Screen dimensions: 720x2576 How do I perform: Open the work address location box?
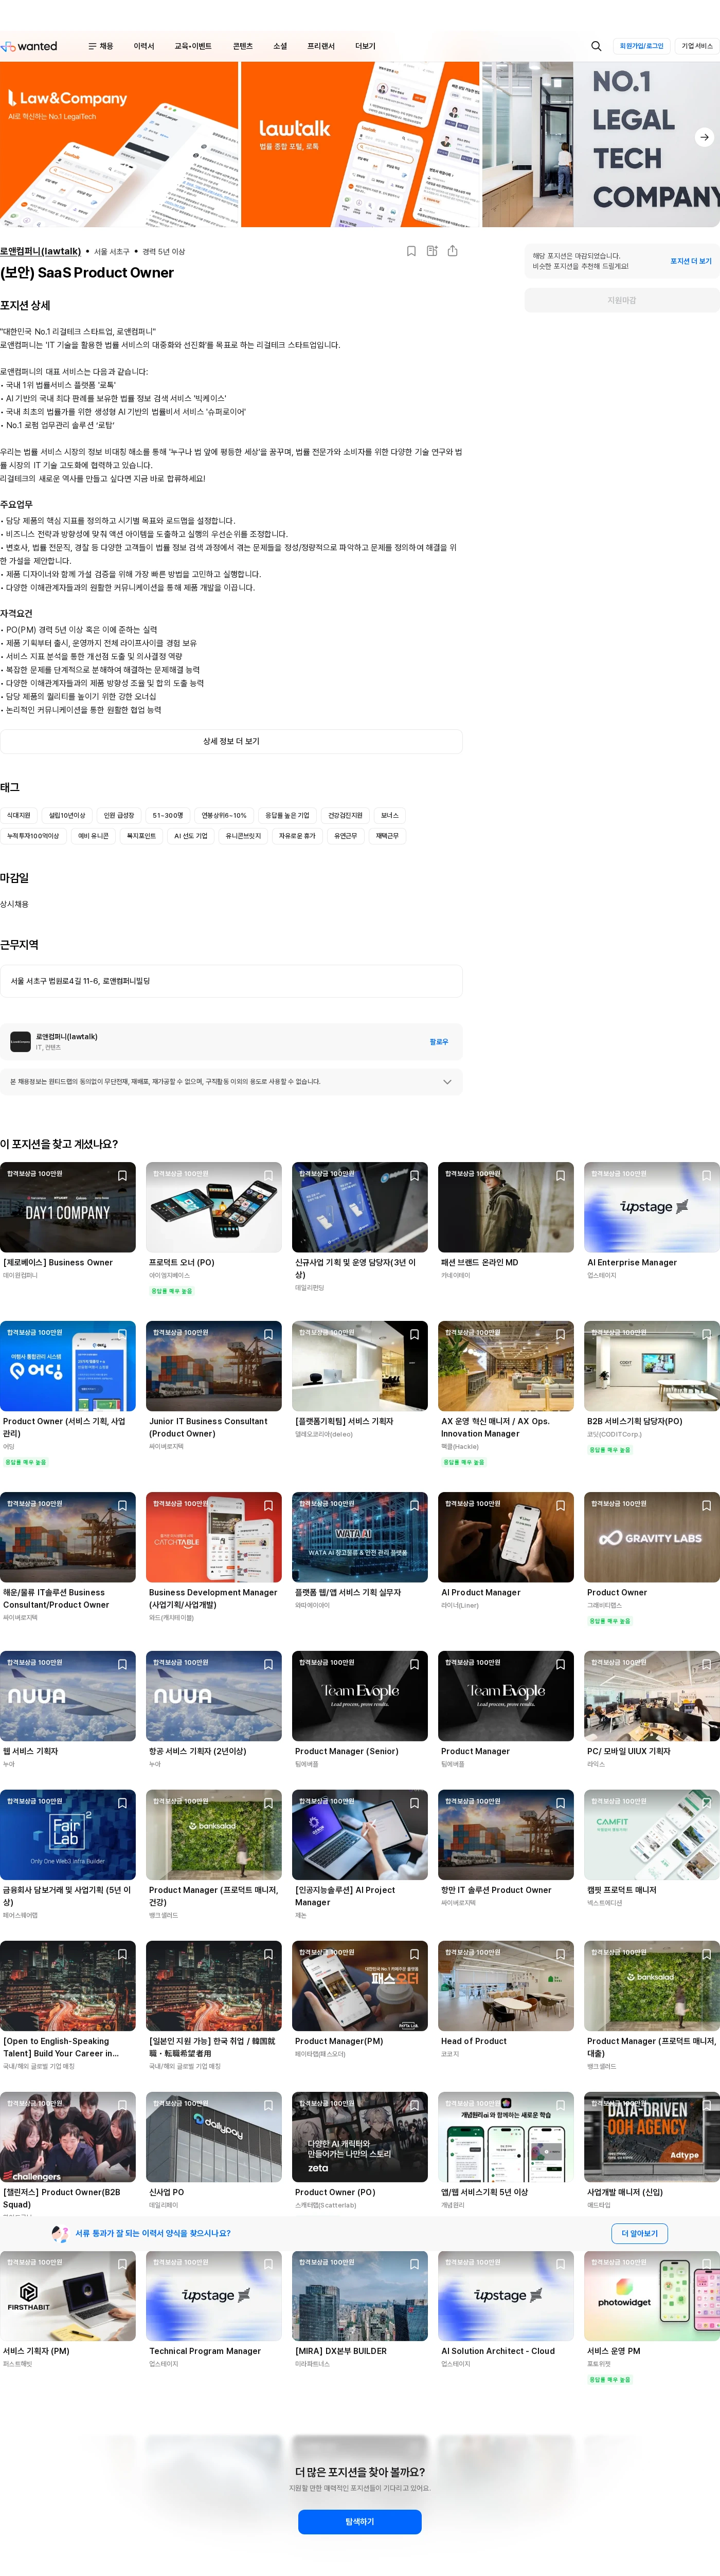pos(231,981)
